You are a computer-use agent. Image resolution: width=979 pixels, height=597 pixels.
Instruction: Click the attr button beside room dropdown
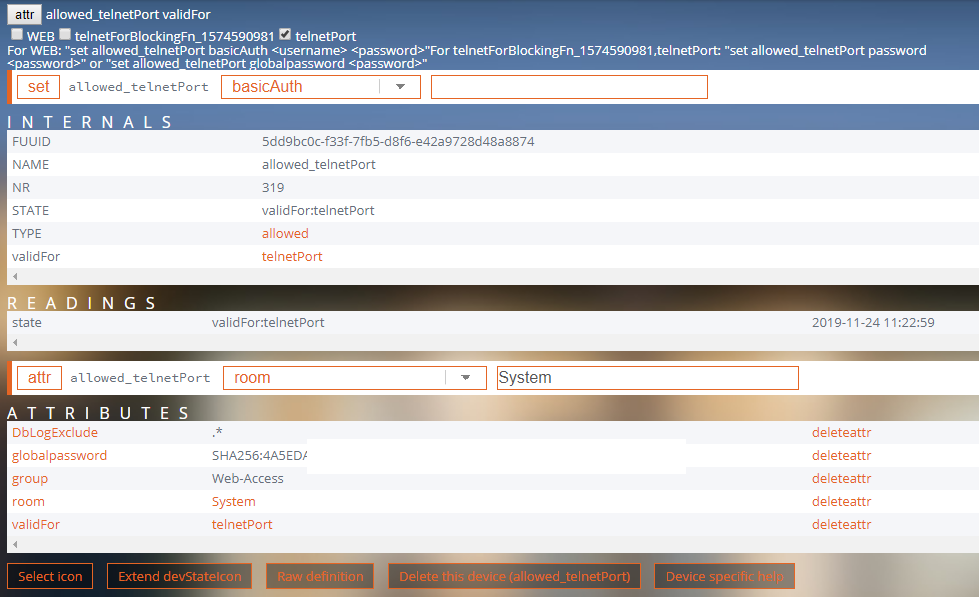pyautogui.click(x=39, y=378)
